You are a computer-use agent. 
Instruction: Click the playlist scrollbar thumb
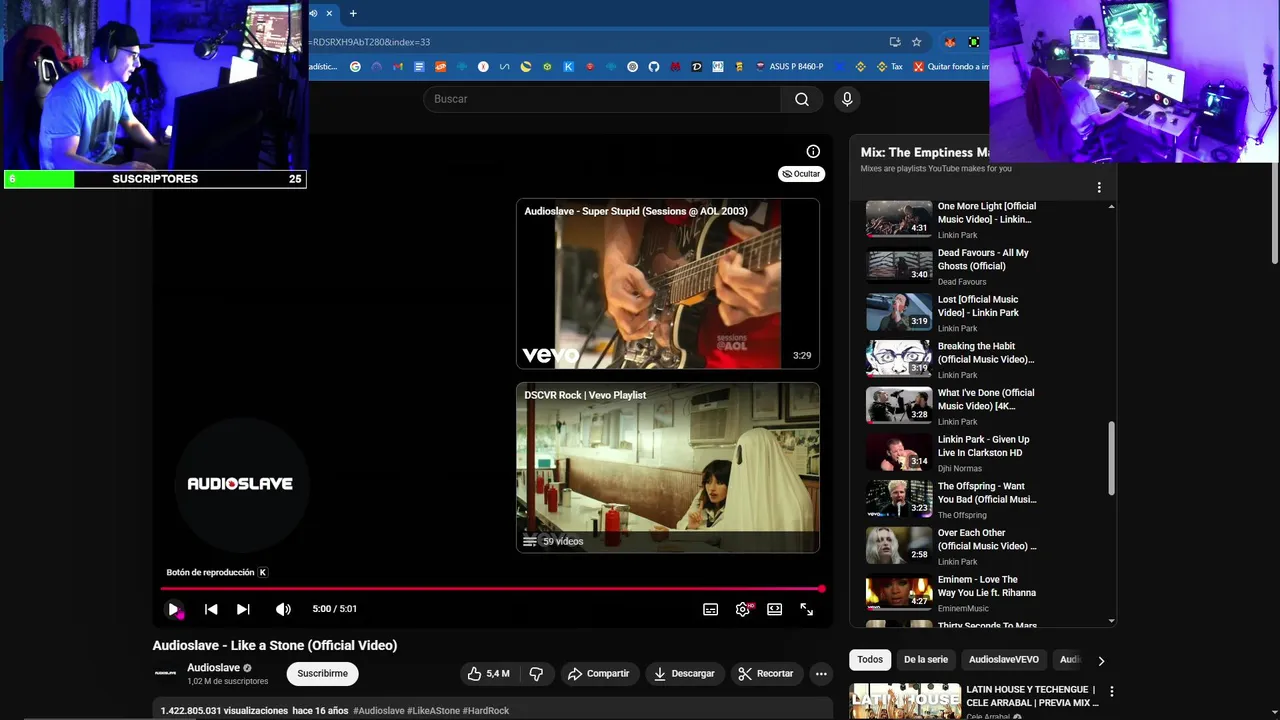coord(1112,457)
